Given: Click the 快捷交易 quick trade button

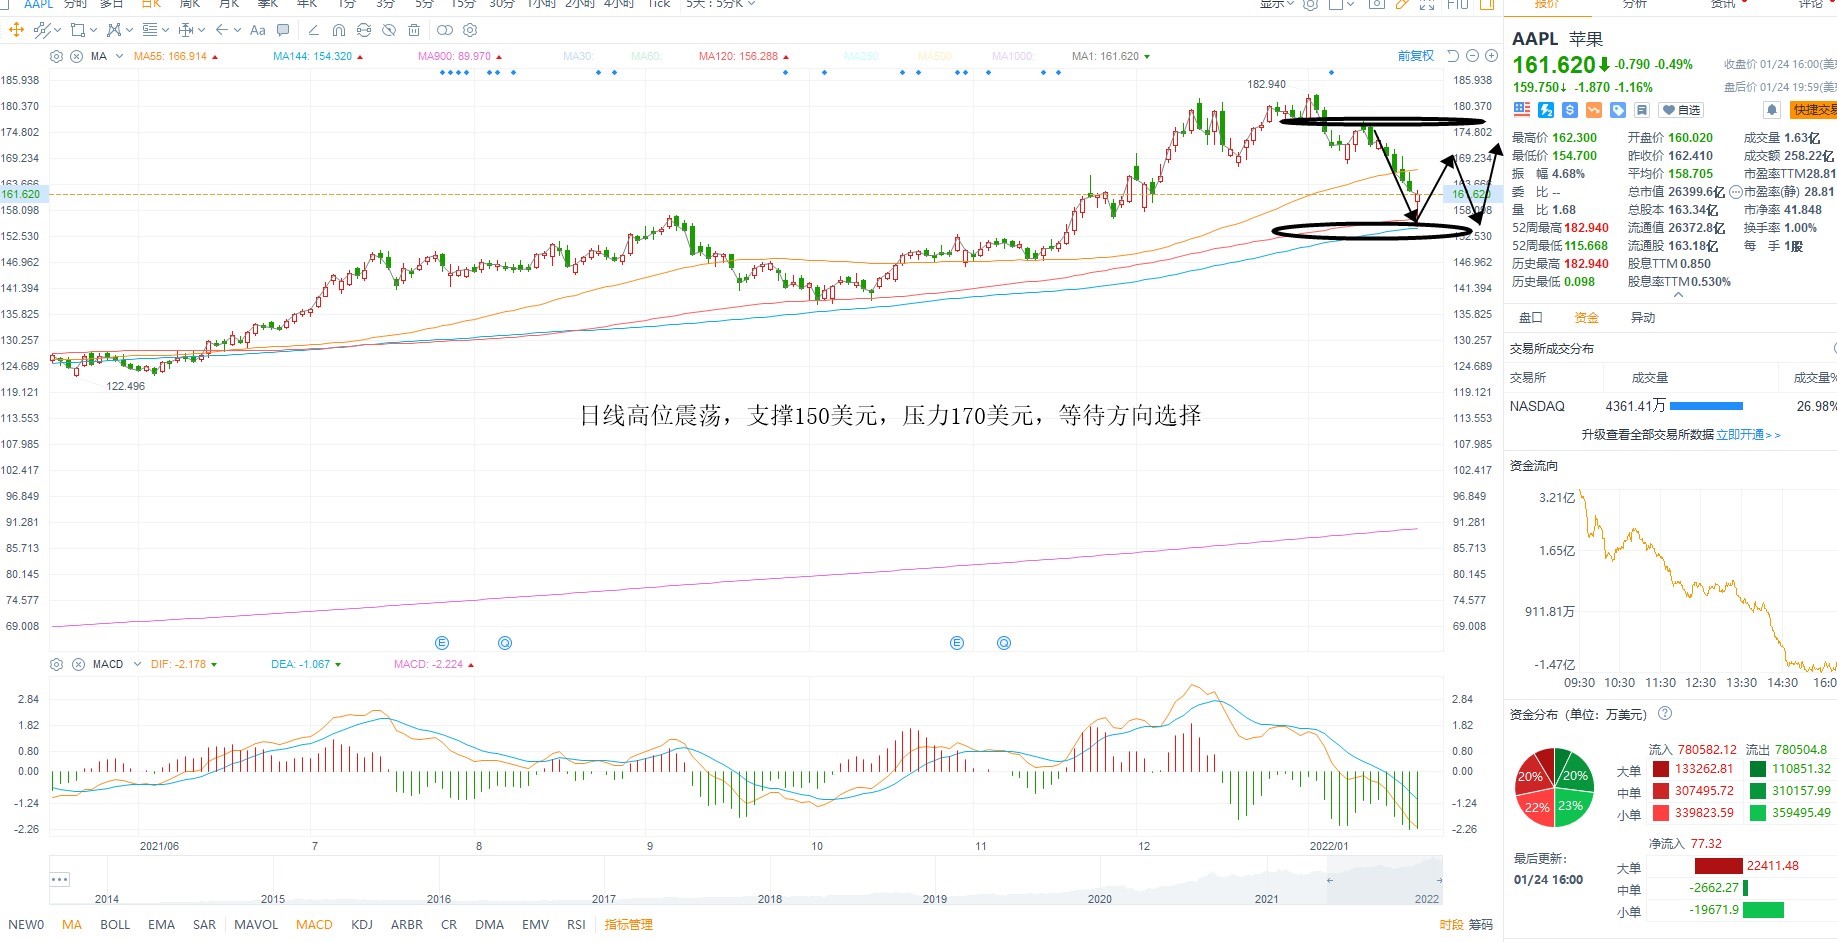Looking at the screenshot, I should click(1814, 110).
